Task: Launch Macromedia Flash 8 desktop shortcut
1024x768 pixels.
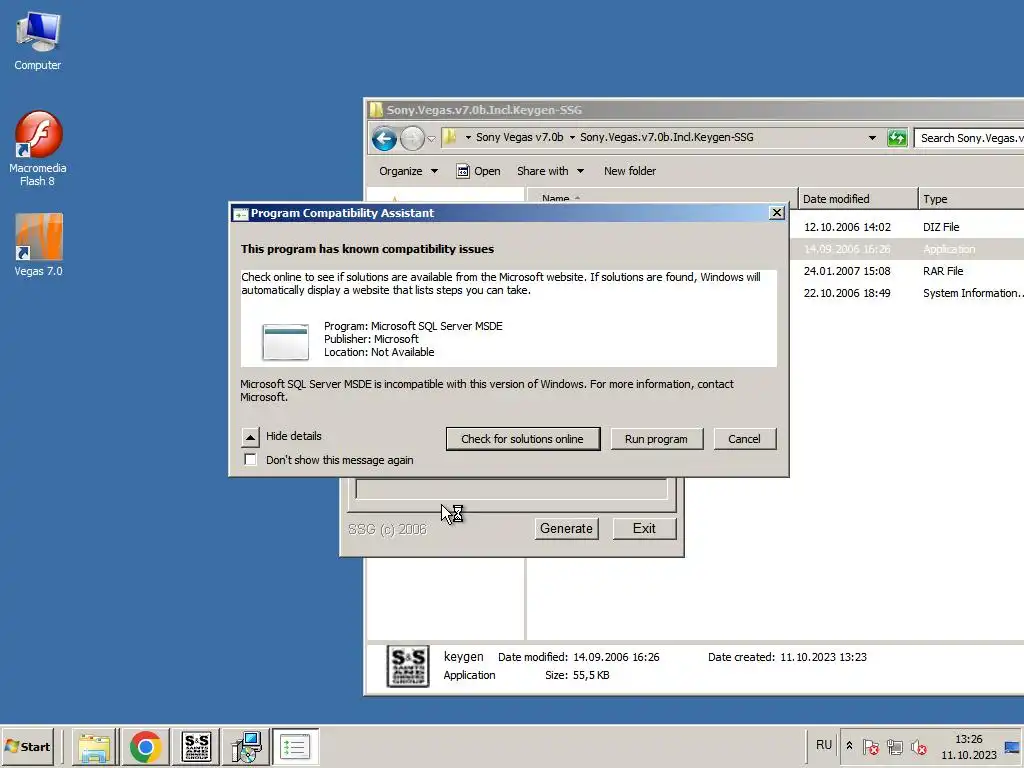Action: pyautogui.click(x=38, y=148)
